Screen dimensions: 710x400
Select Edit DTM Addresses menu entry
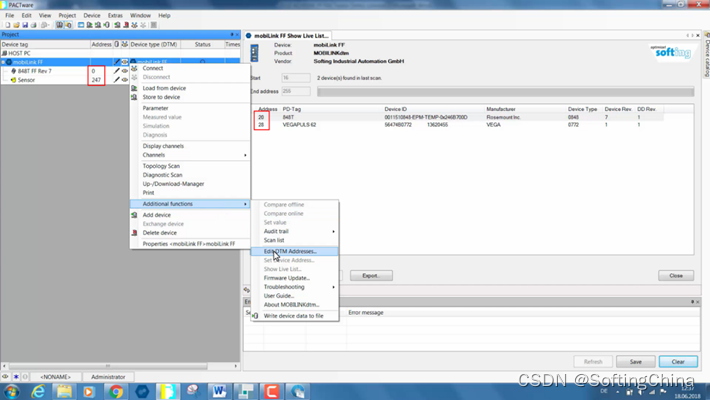coord(290,251)
